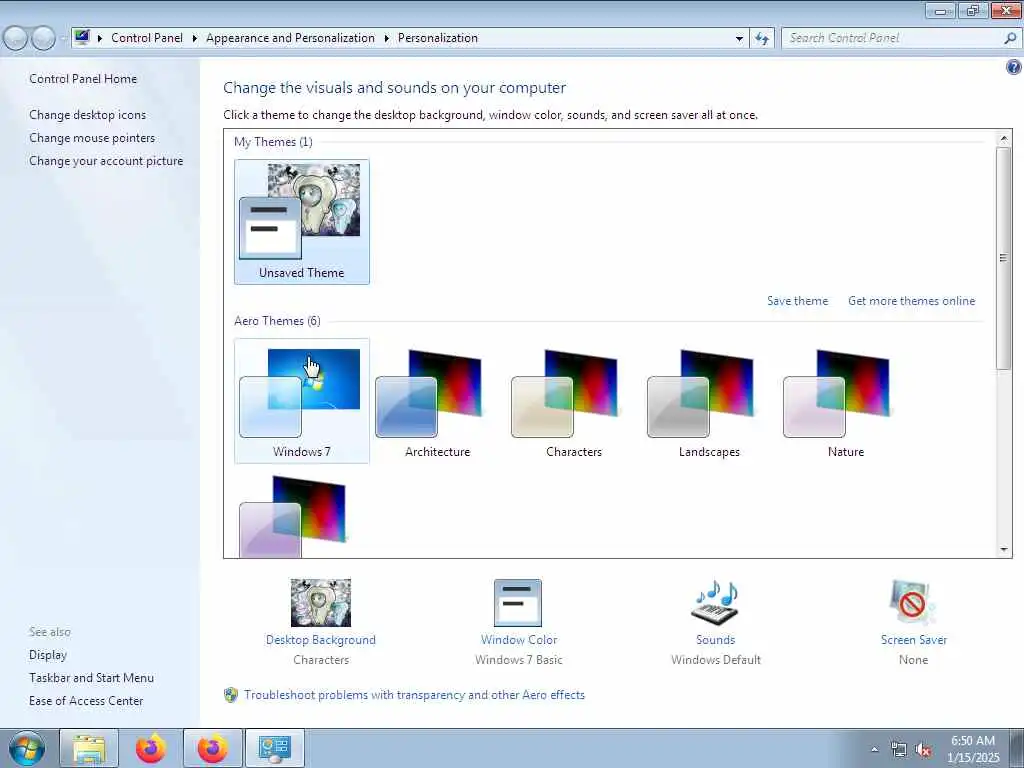The width and height of the screenshot is (1024, 768).
Task: Apply the Architecture theme
Action: [438, 400]
